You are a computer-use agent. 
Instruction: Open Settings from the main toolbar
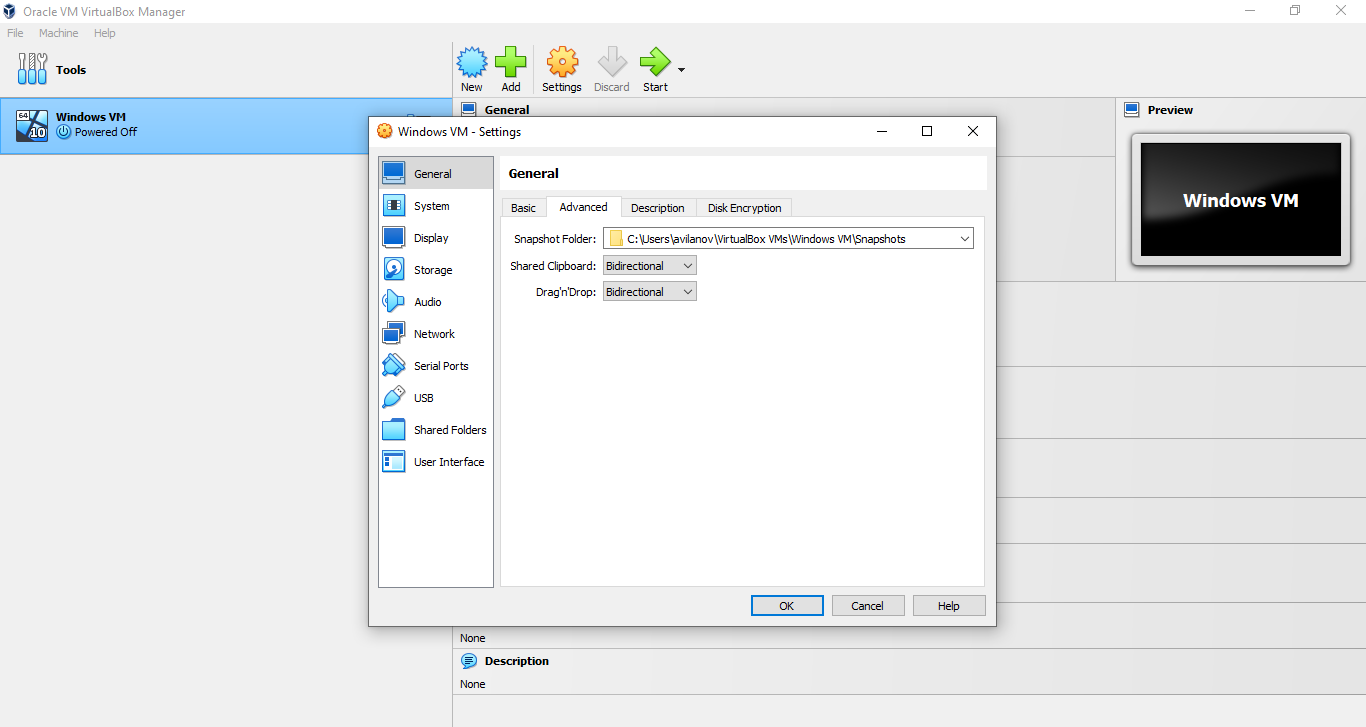click(x=562, y=69)
